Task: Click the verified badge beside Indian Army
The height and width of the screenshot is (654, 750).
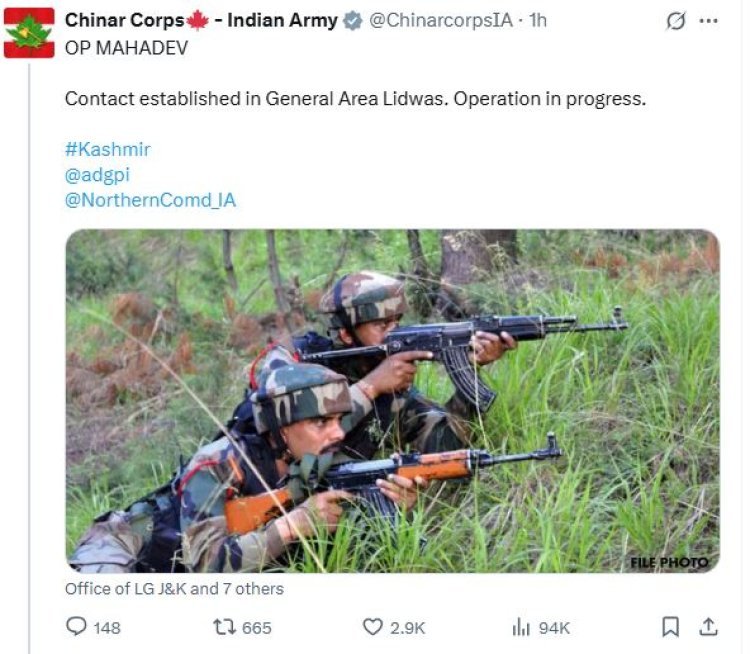Action: (x=353, y=21)
